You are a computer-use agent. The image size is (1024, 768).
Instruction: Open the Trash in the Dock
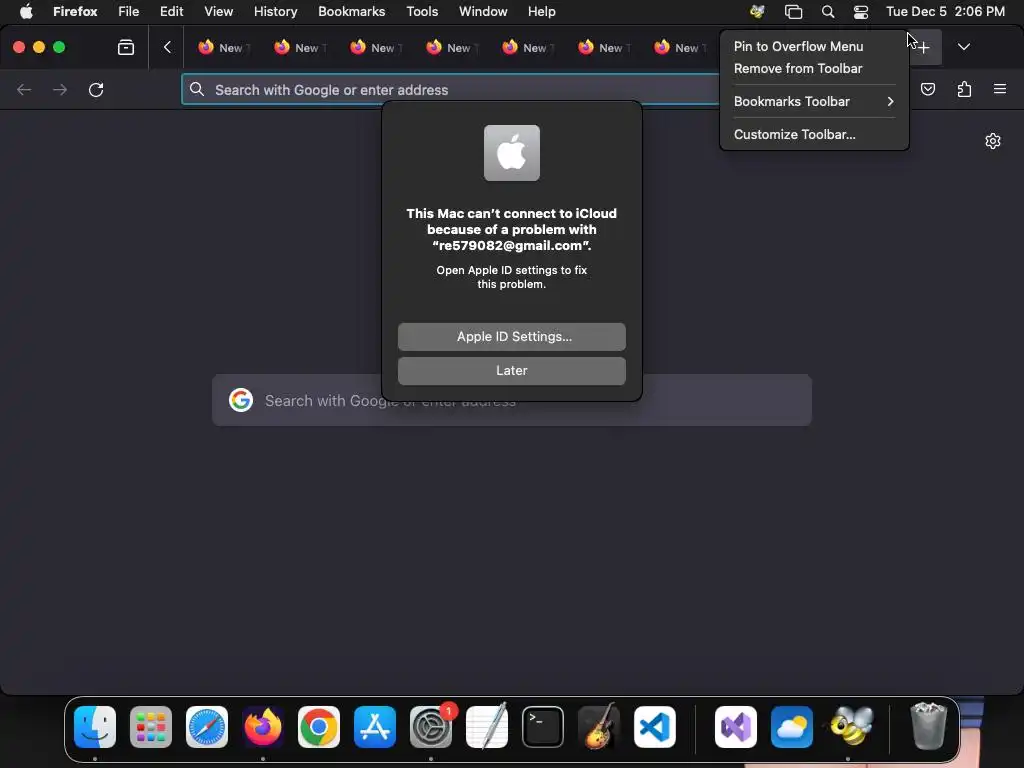pos(928,727)
